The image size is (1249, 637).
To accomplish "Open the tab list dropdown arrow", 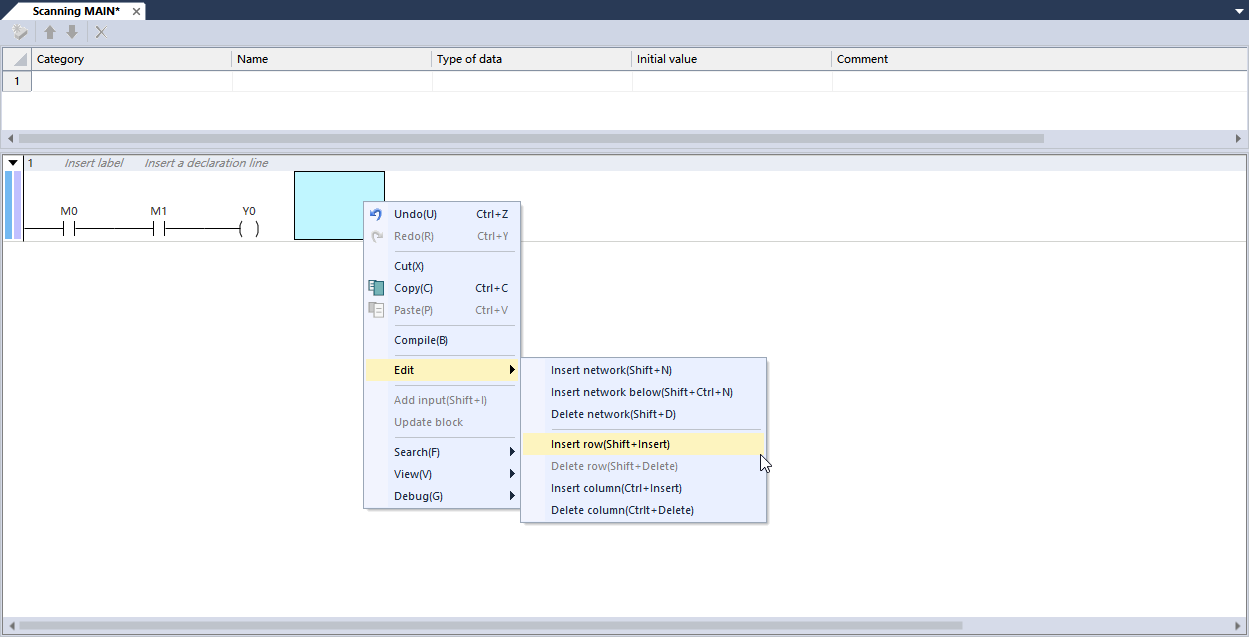I will pos(1239,10).
